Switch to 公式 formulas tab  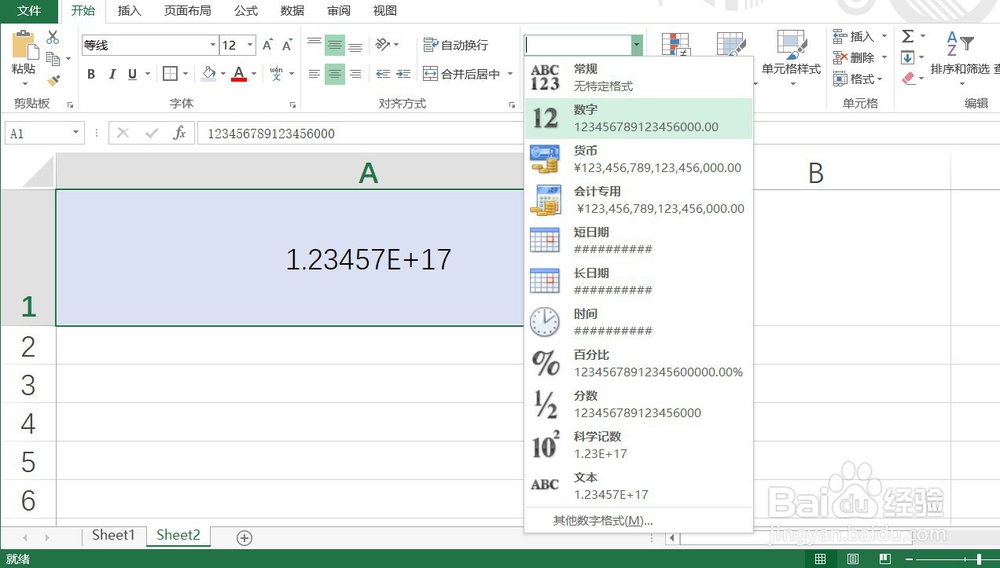coord(246,11)
